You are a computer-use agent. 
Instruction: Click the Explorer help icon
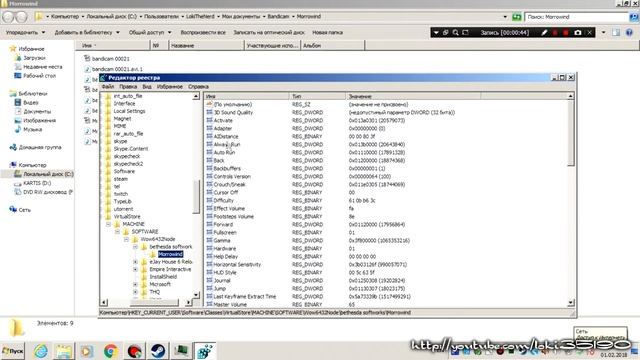(629, 33)
